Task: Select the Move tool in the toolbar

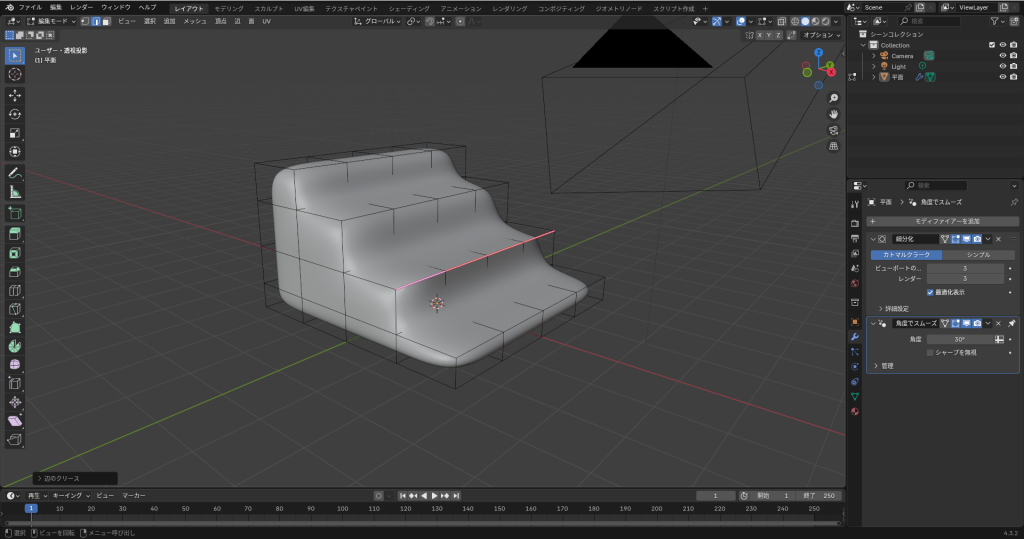Action: coord(15,95)
